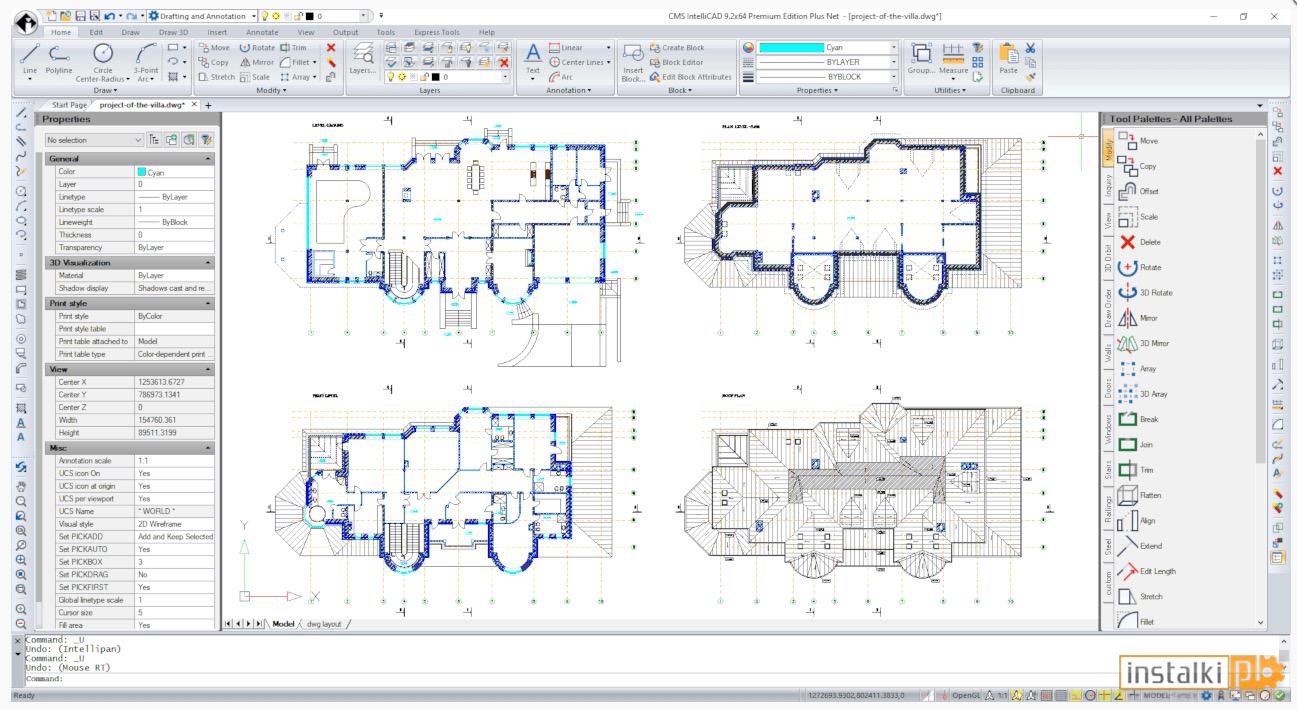1297x710 pixels.
Task: Choose the Circle Center-Radius tool
Action: click(103, 60)
